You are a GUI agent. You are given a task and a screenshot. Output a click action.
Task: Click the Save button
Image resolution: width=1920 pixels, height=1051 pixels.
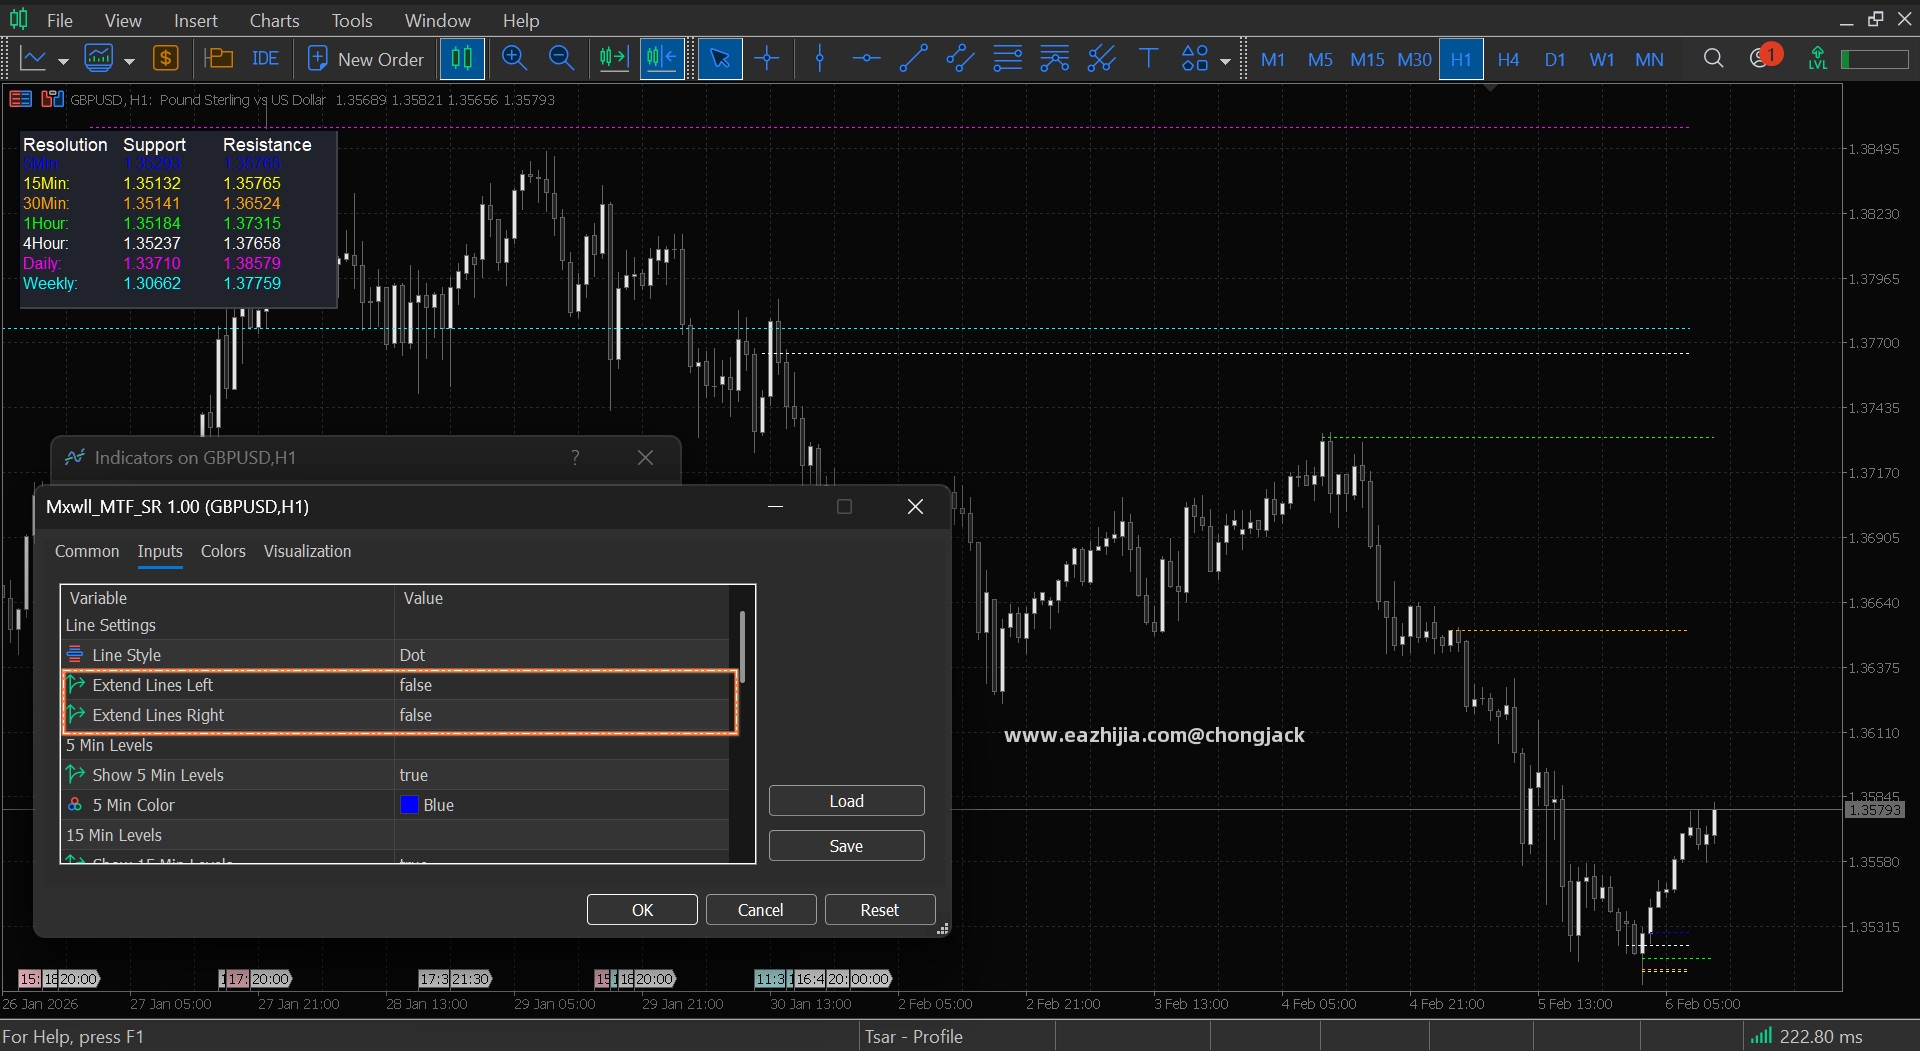[x=846, y=846]
